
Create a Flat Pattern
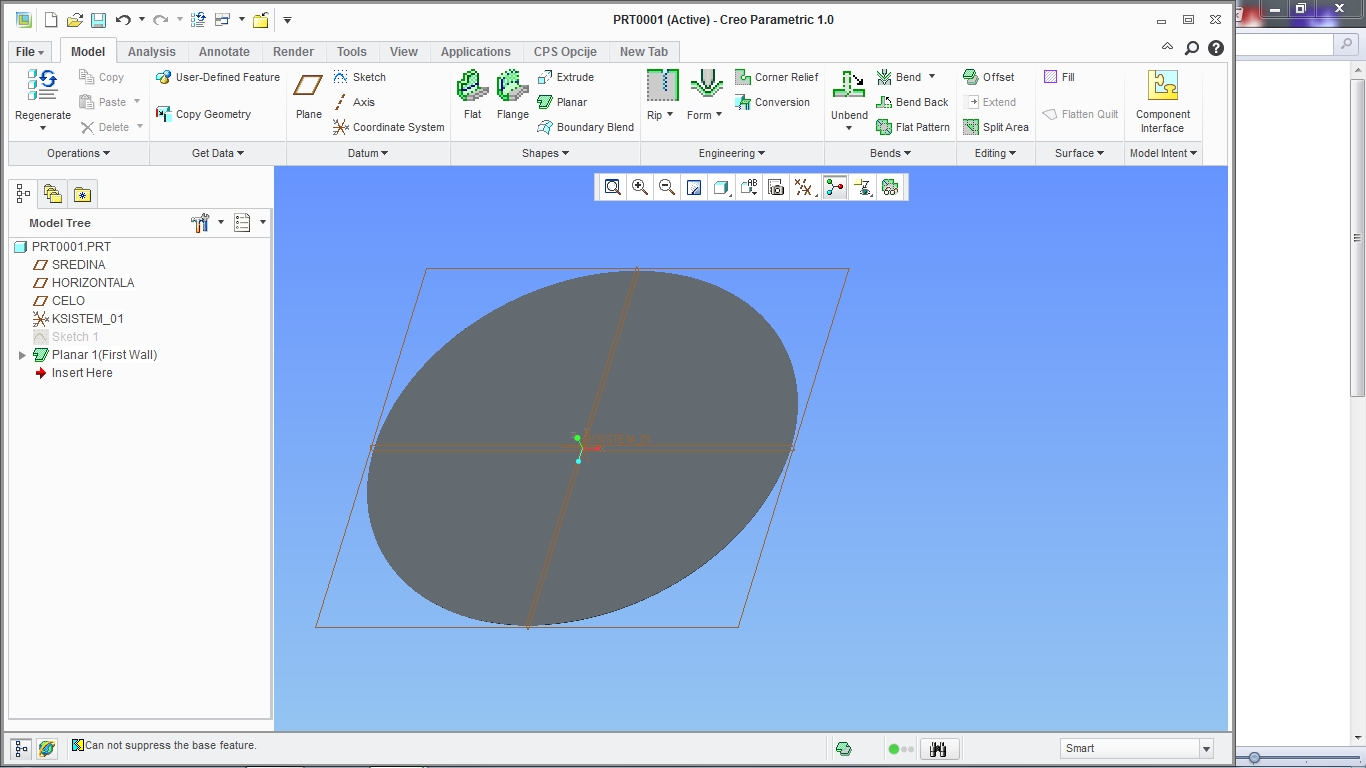(913, 127)
